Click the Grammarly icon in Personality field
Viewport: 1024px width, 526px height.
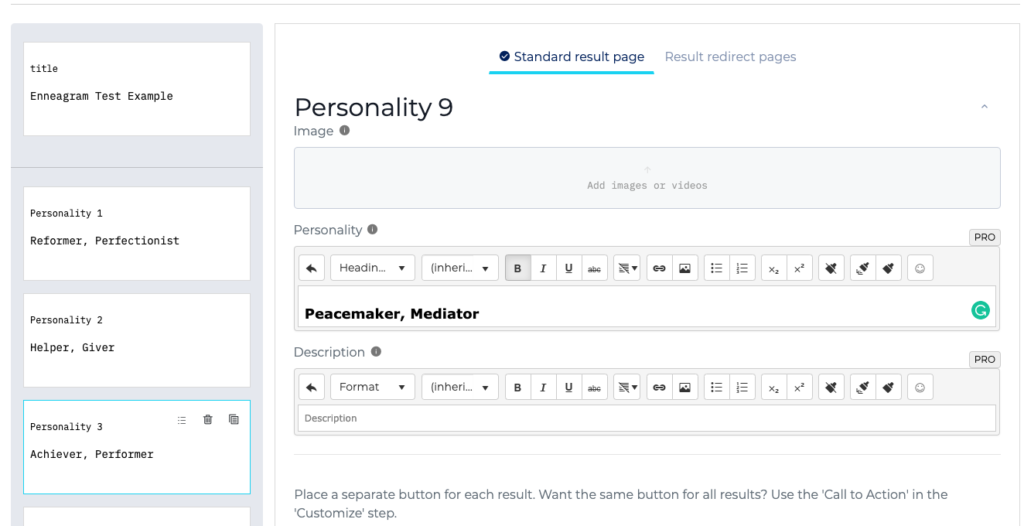[980, 310]
